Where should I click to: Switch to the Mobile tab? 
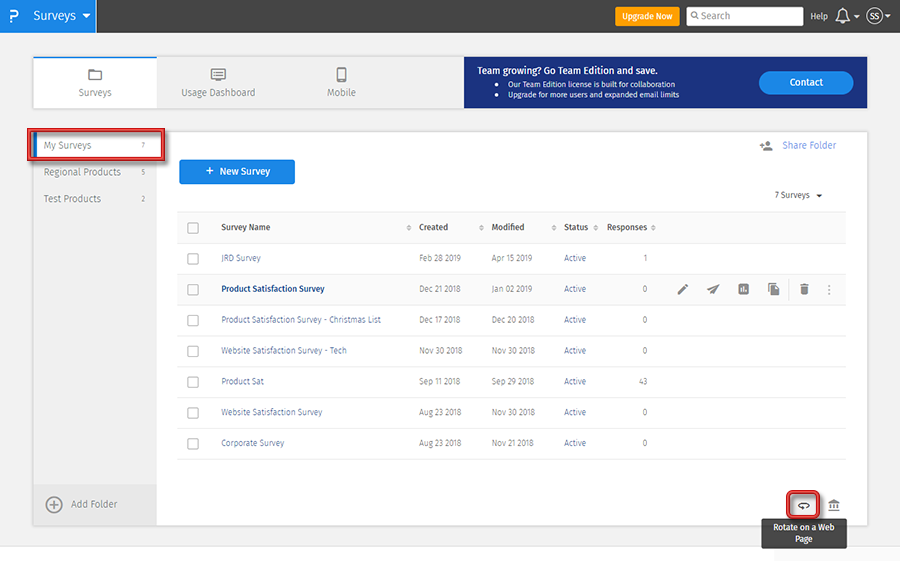point(341,82)
